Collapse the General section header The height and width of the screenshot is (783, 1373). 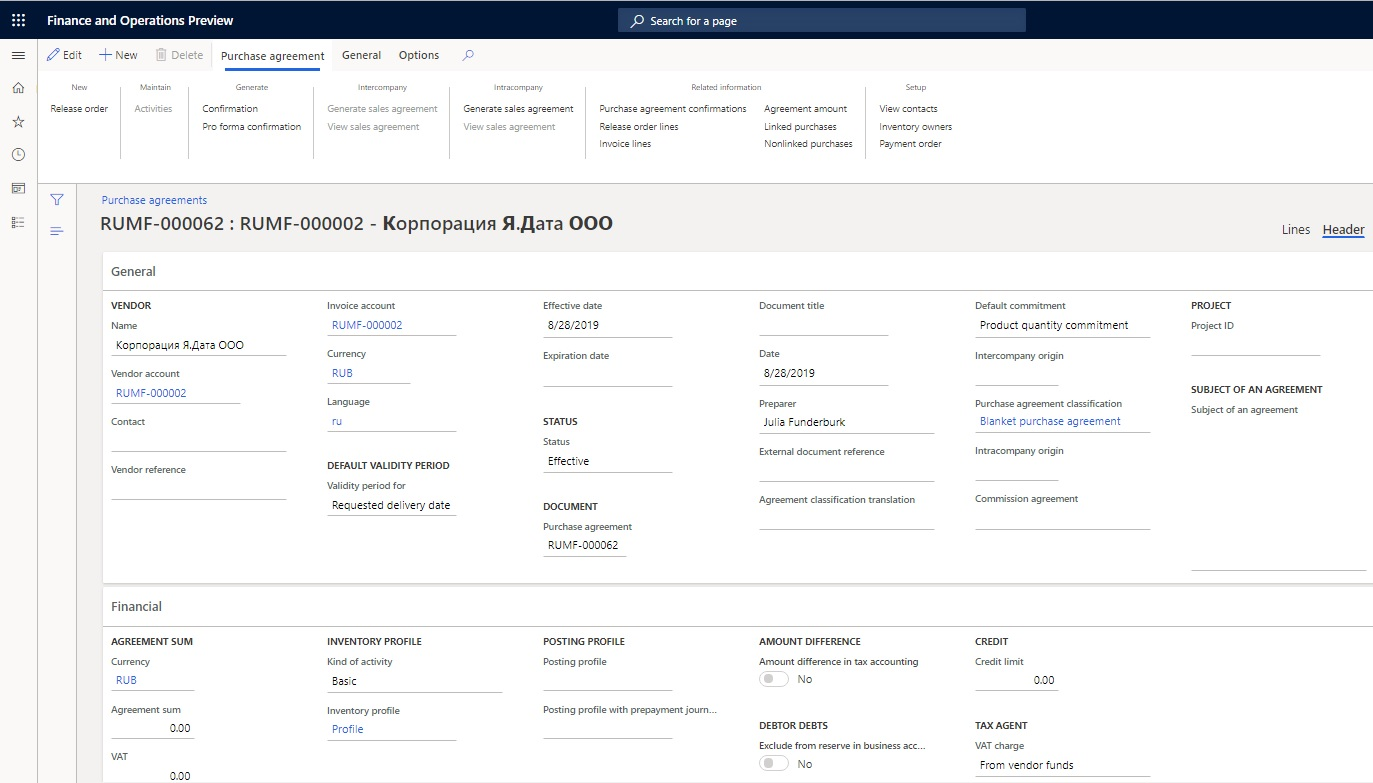737,271
